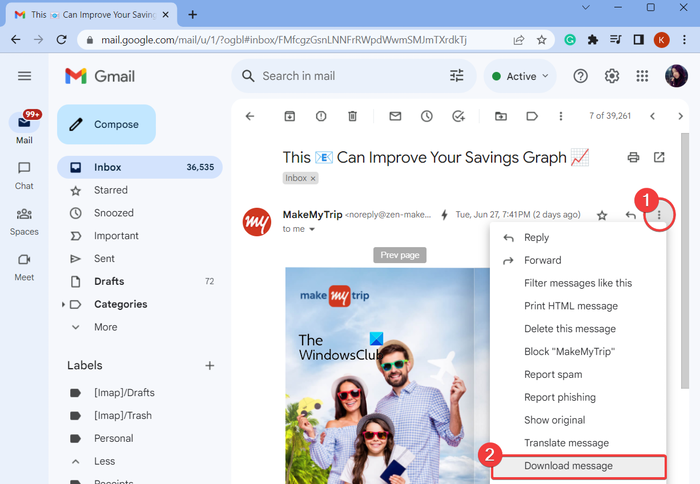Switch to Meet in the side rail
The width and height of the screenshot is (700, 484).
(24, 267)
